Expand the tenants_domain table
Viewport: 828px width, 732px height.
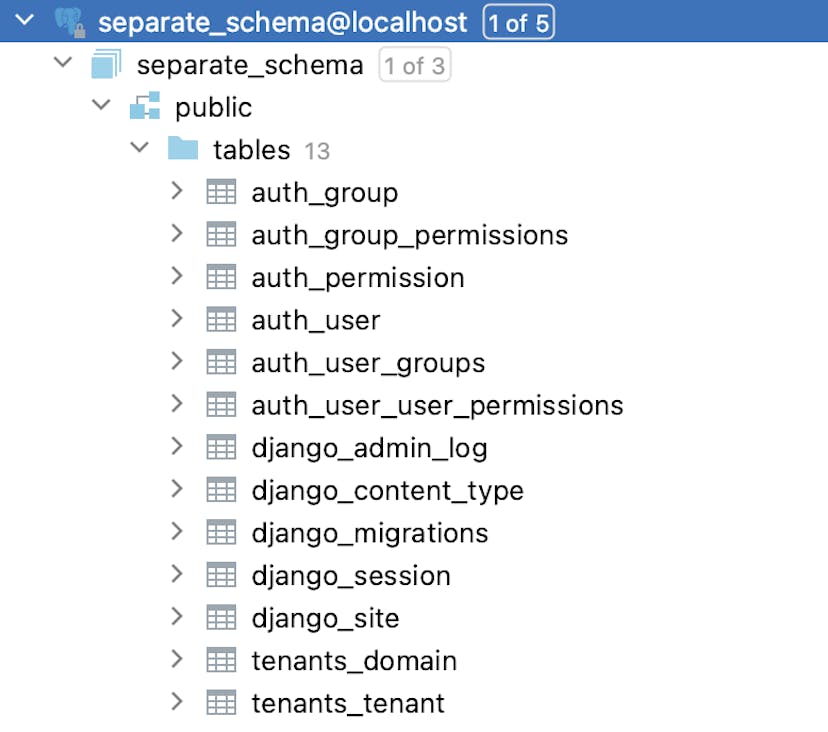[178, 660]
